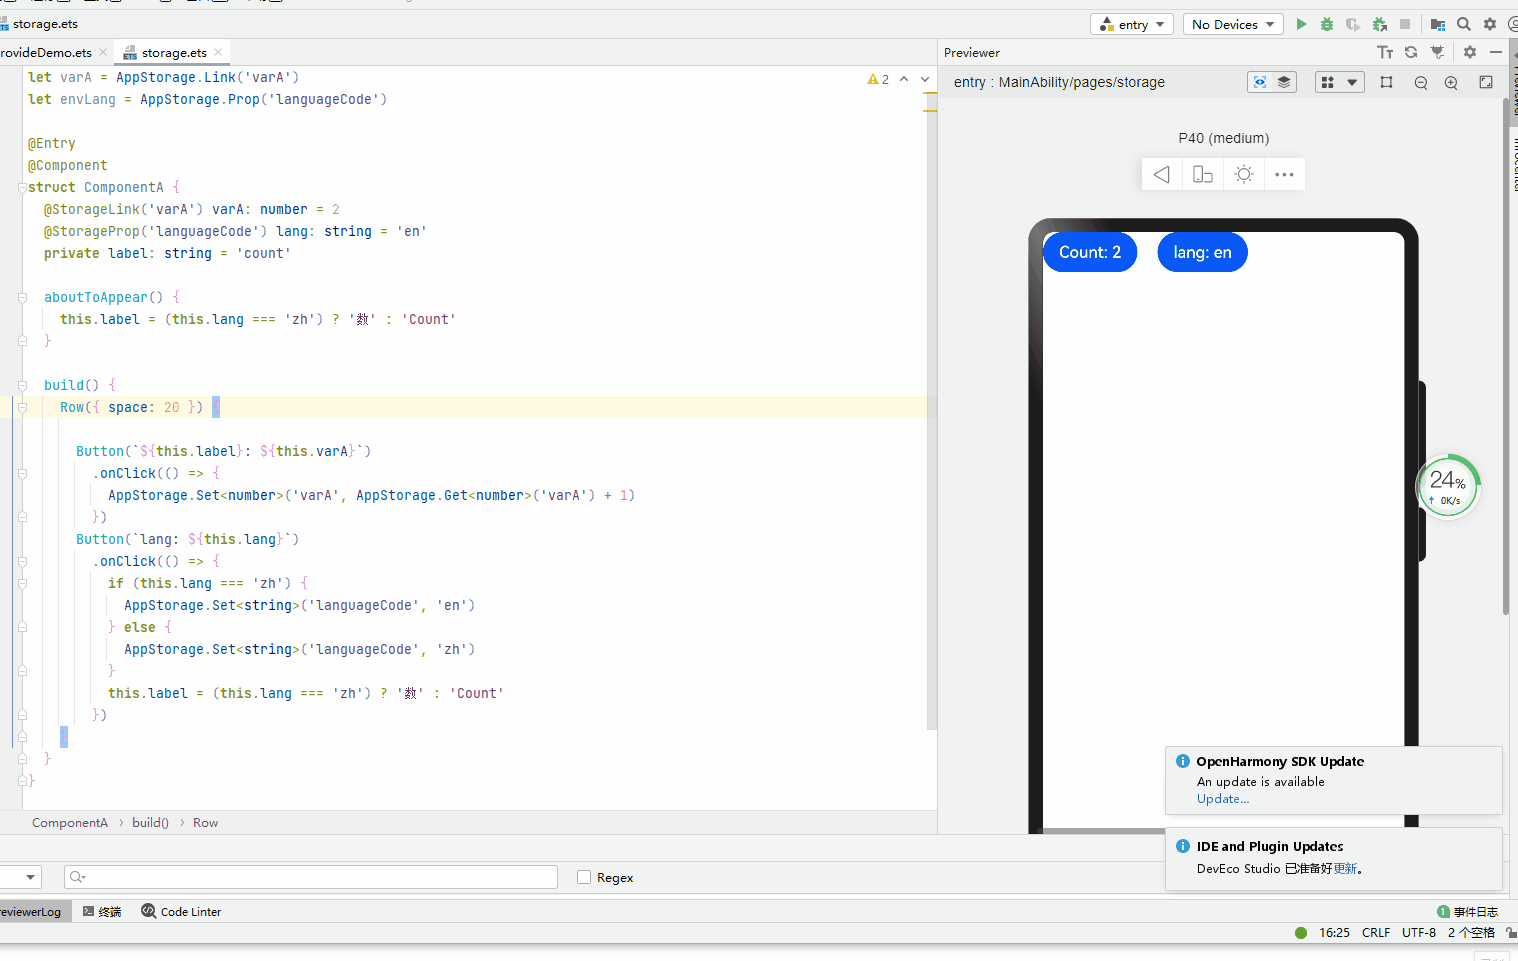
Task: Switch to the rovideDemo.ets editor tab
Action: pyautogui.click(x=47, y=52)
